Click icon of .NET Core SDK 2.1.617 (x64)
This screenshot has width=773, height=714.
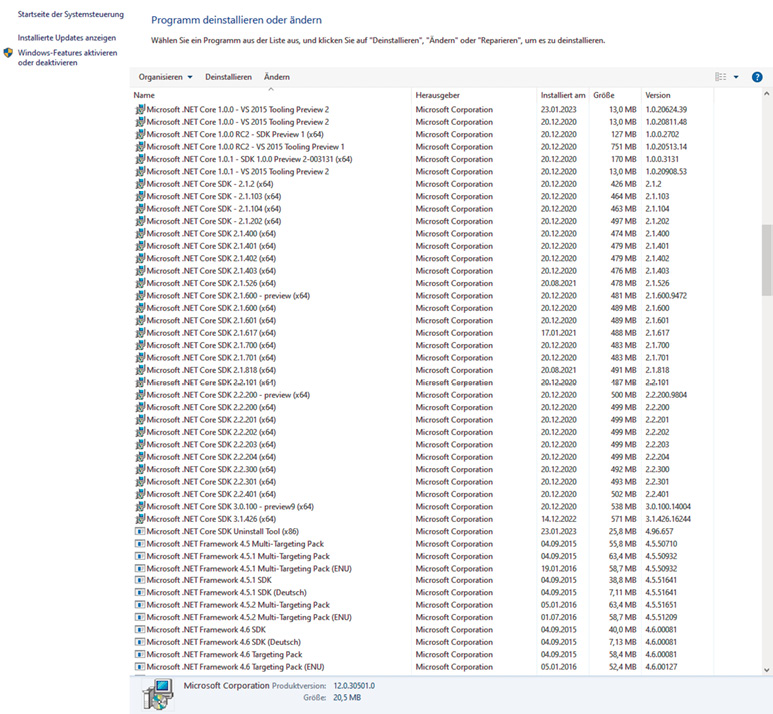click(x=140, y=332)
